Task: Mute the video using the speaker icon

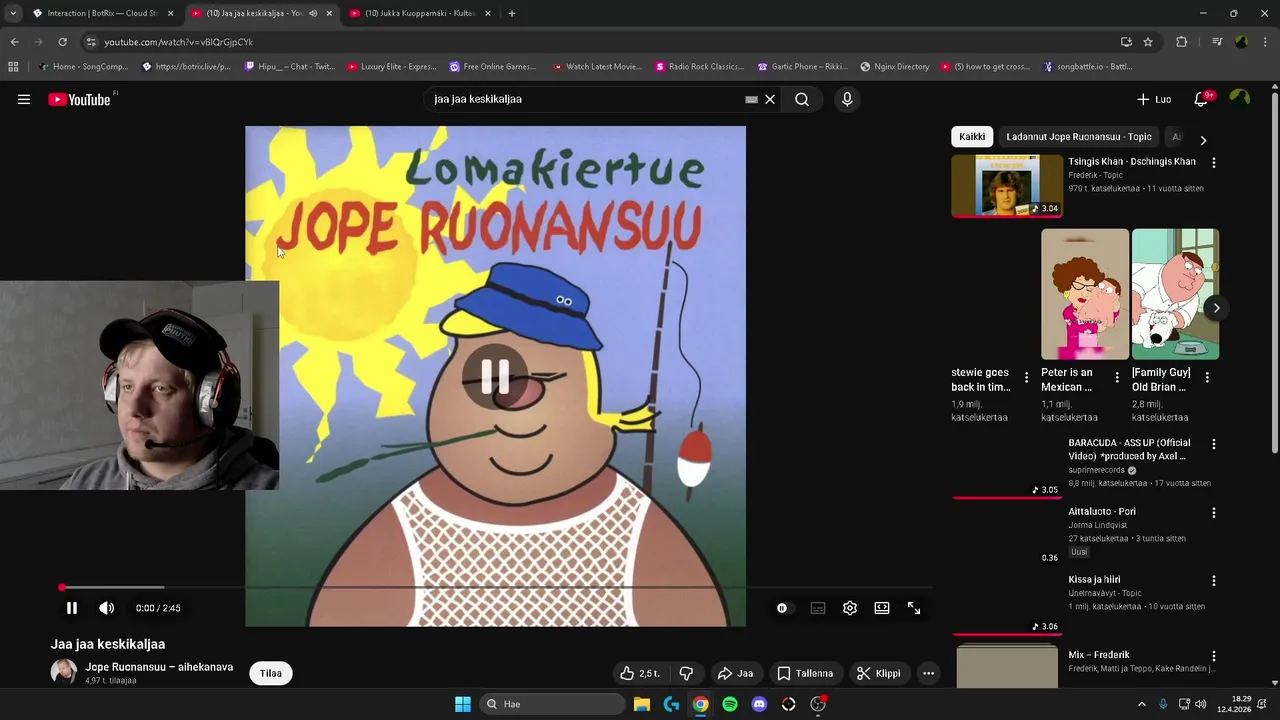Action: [107, 608]
